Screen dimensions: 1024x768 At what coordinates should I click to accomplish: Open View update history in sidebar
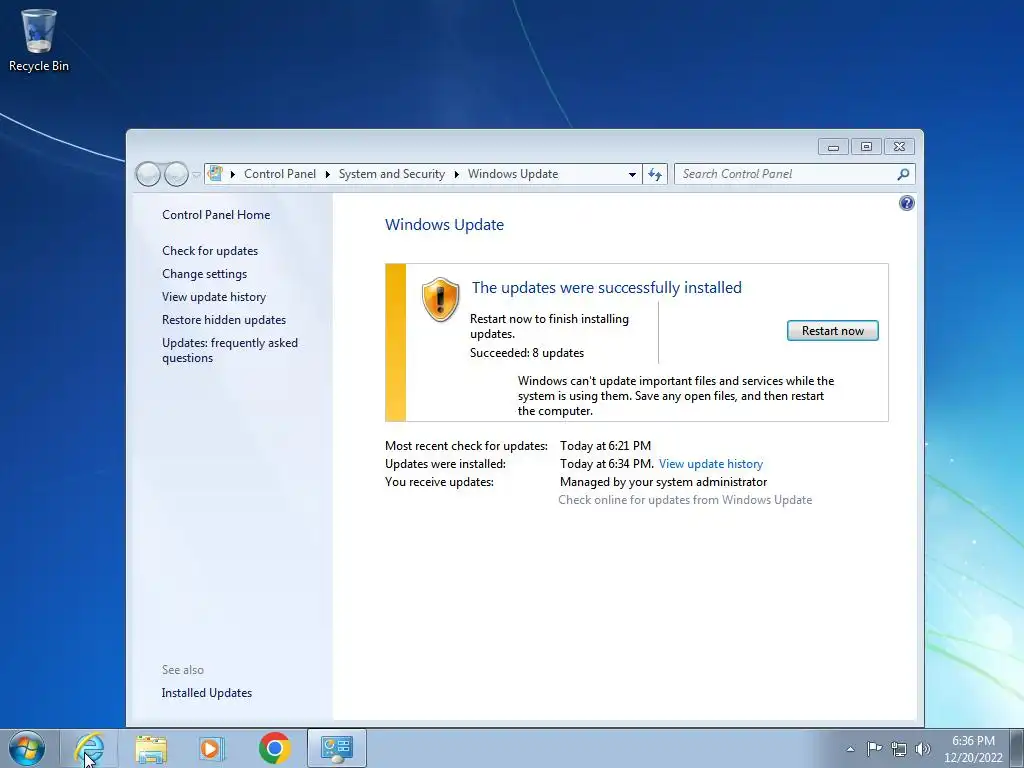tap(214, 296)
